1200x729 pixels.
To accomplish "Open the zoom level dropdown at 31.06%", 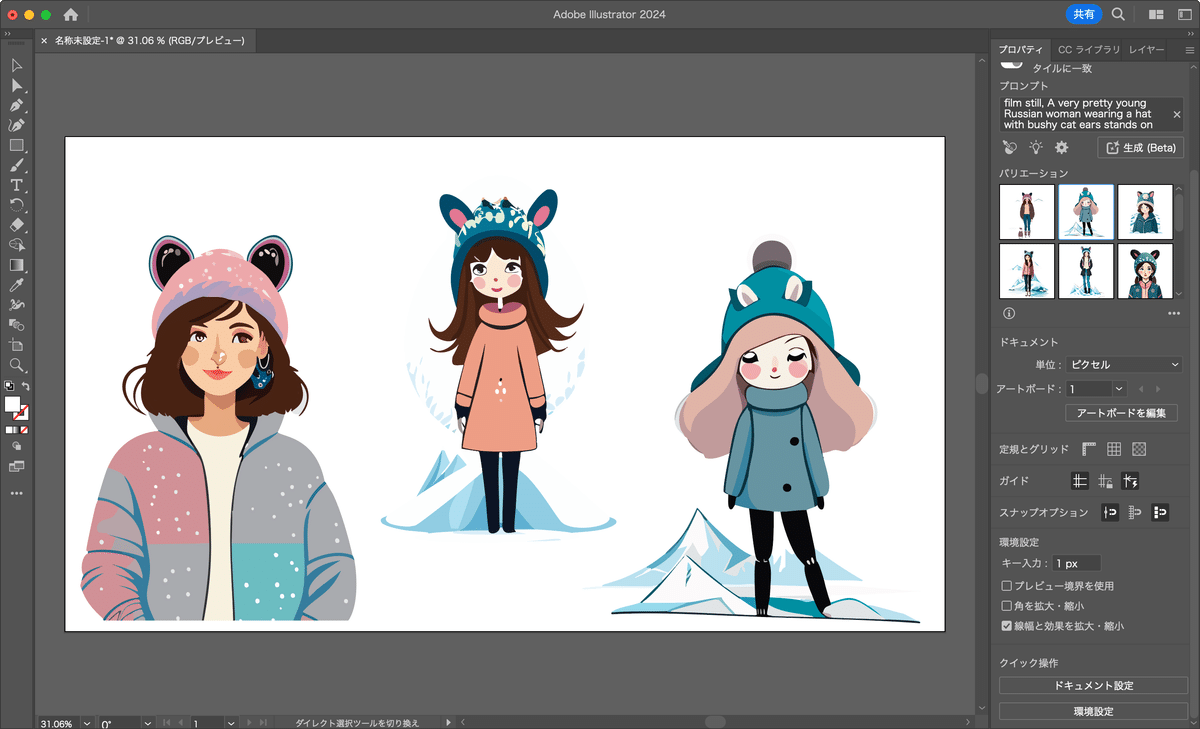I will pos(87,722).
